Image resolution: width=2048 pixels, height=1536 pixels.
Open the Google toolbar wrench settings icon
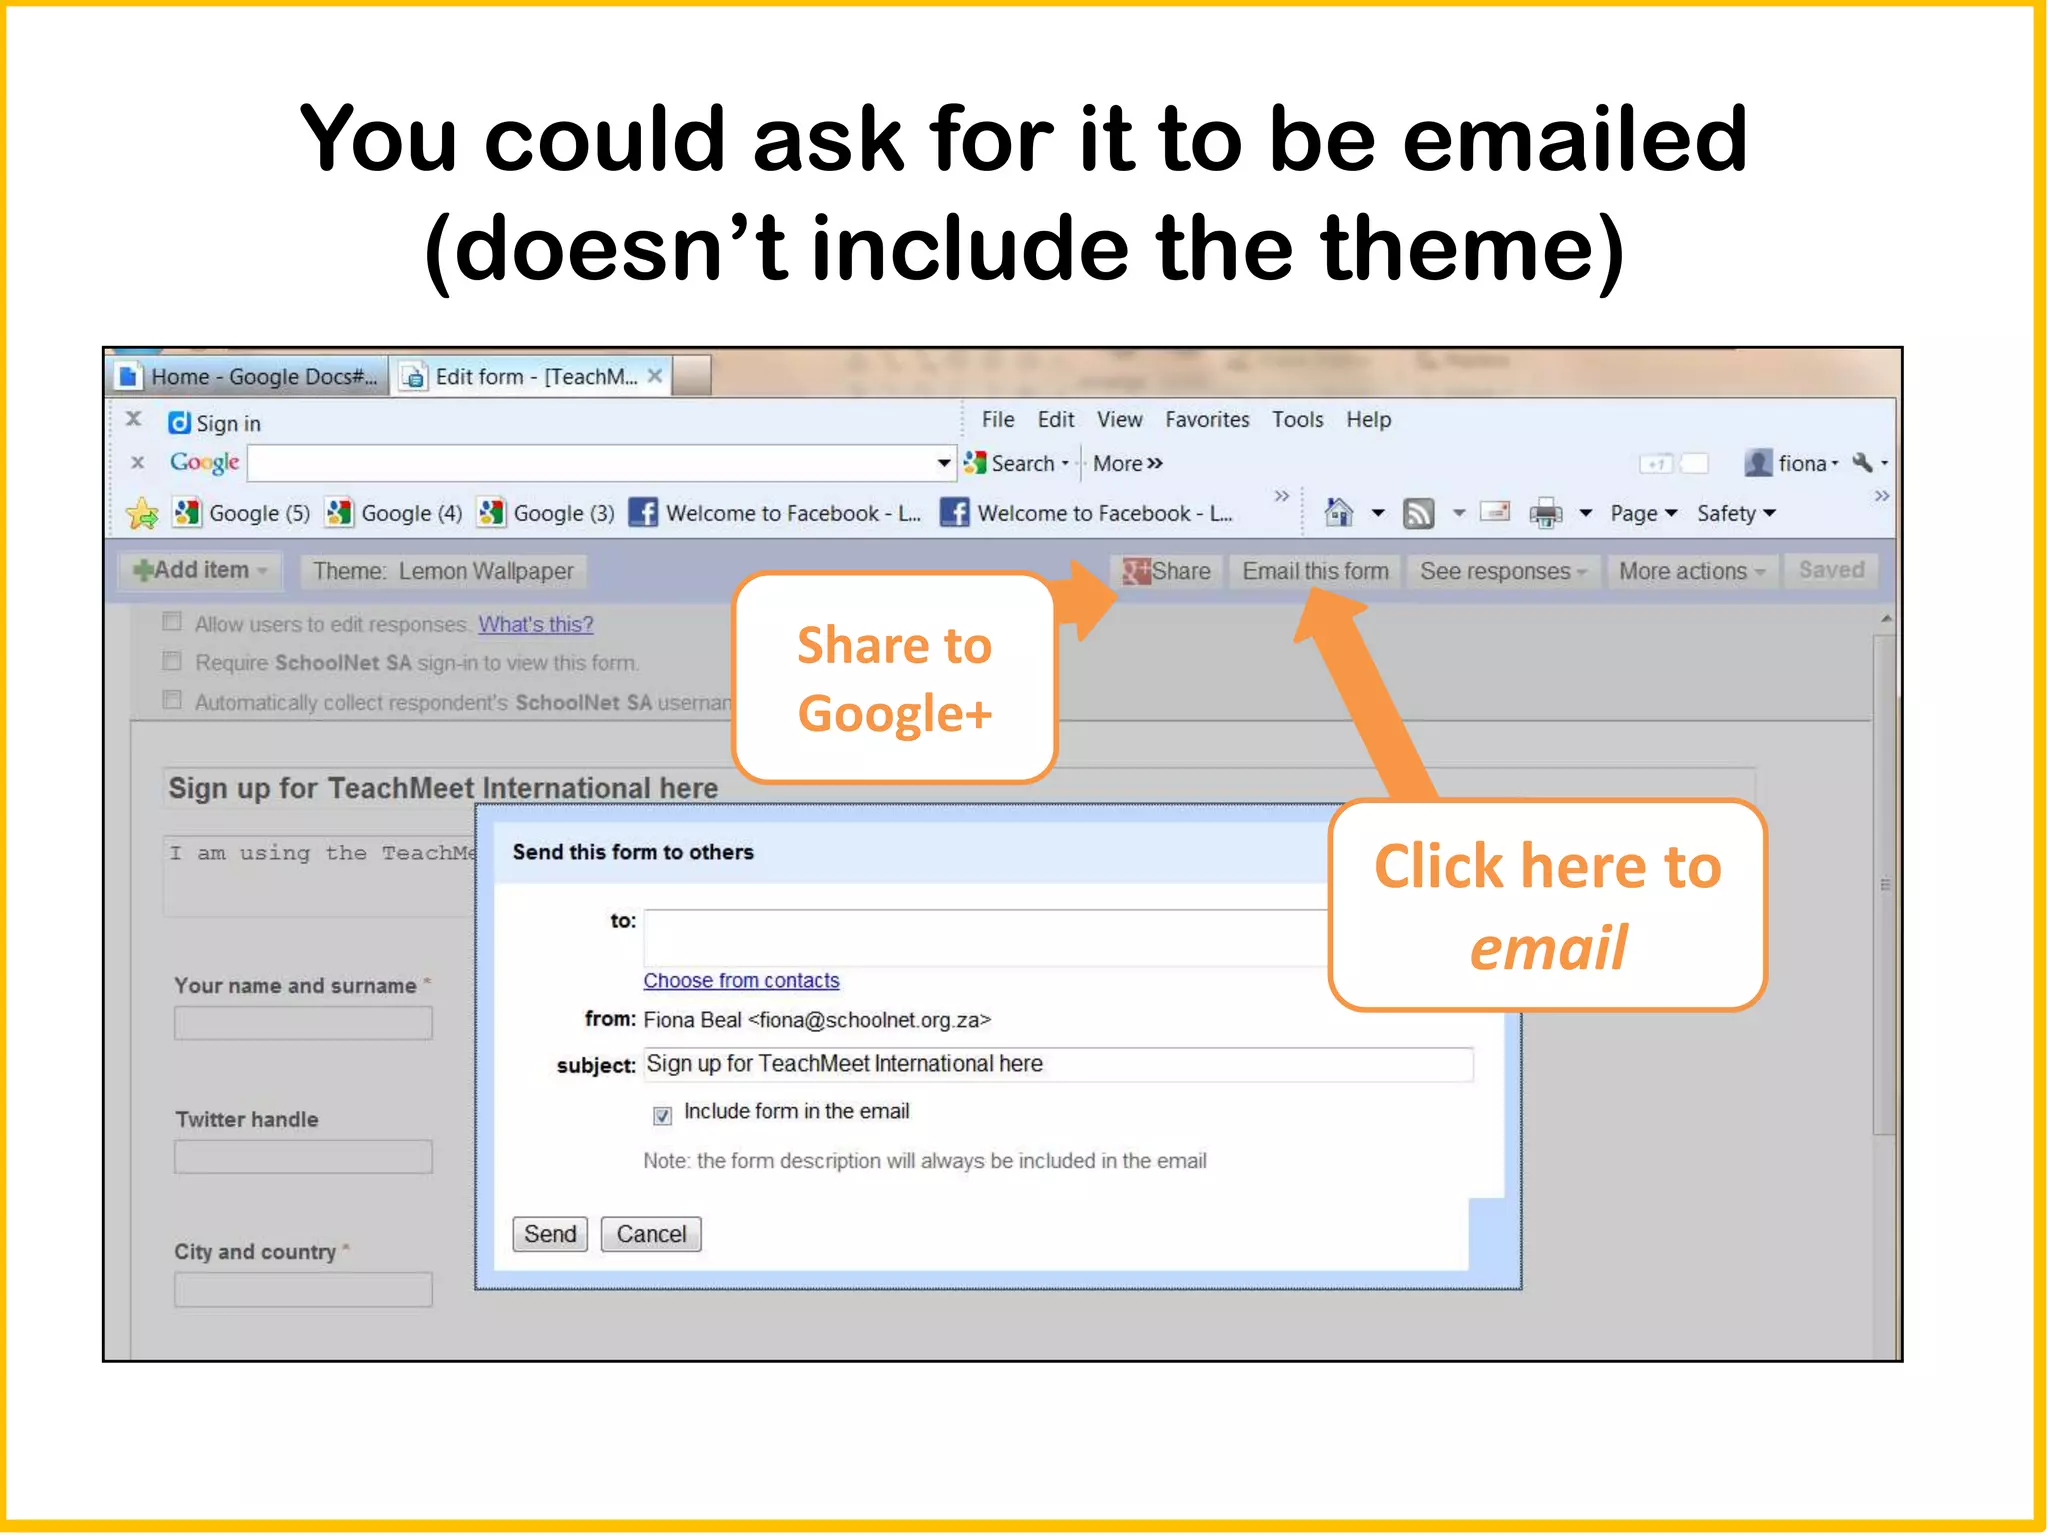click(x=1862, y=462)
